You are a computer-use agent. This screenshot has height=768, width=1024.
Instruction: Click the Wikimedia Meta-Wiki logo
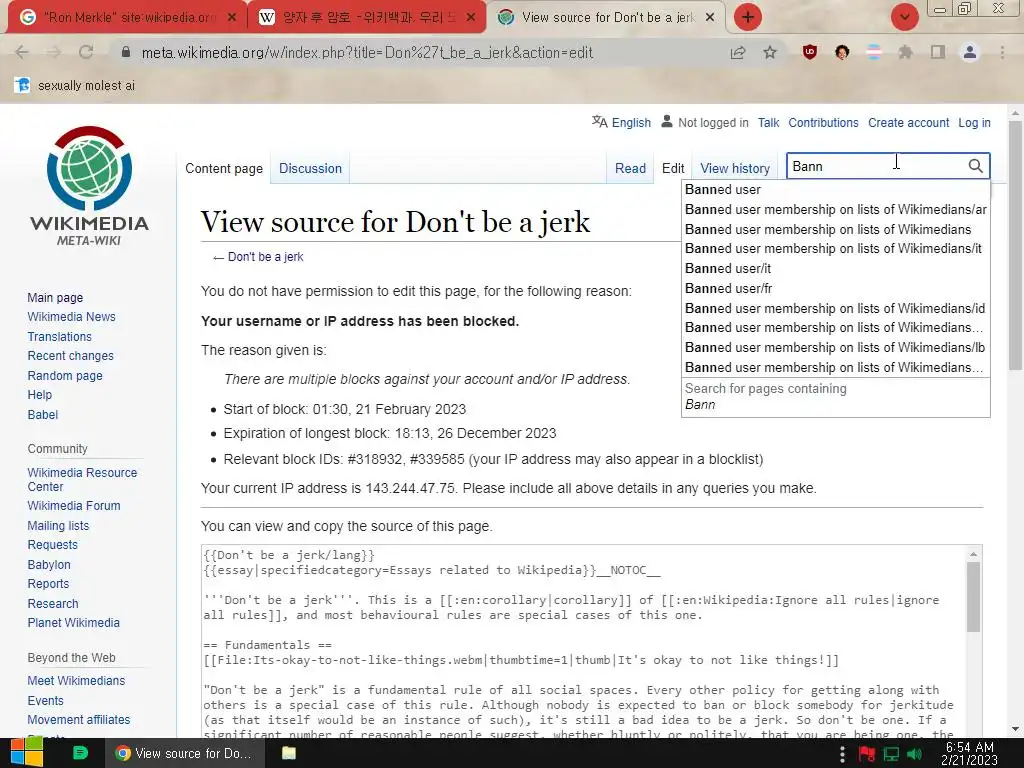(x=89, y=186)
